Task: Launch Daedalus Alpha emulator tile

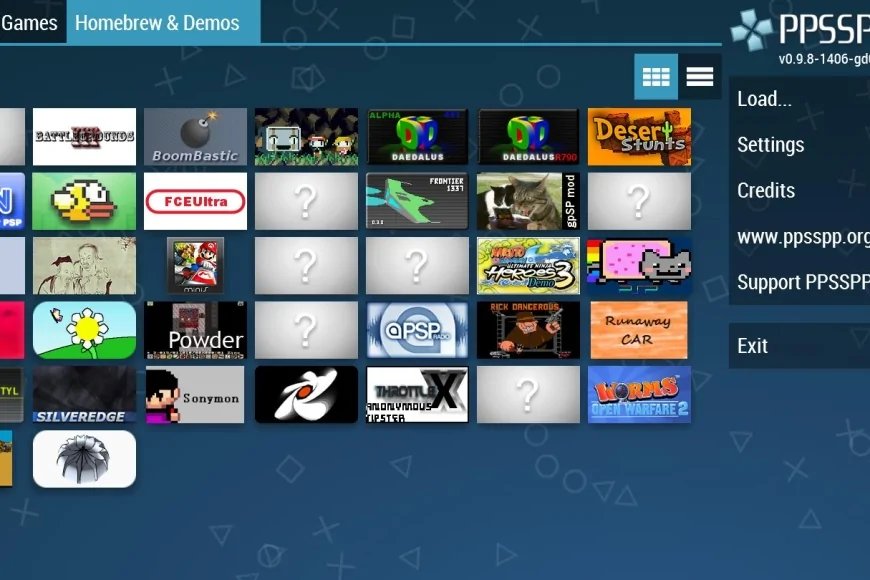Action: coord(417,137)
